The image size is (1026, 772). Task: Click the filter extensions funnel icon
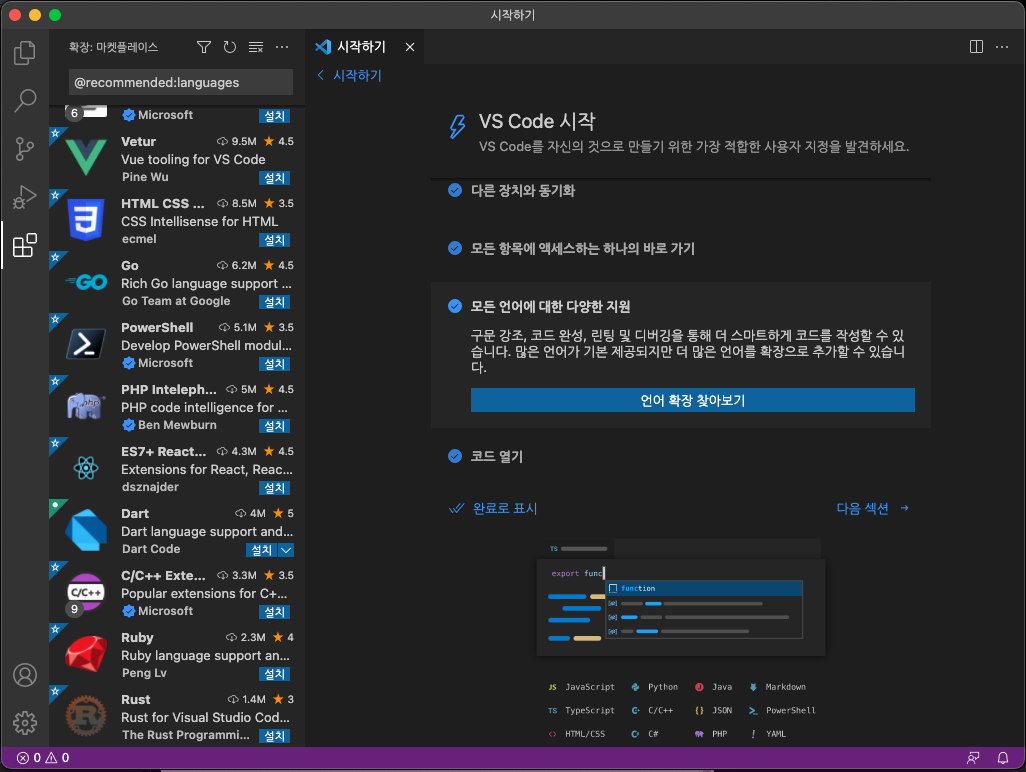[x=203, y=47]
